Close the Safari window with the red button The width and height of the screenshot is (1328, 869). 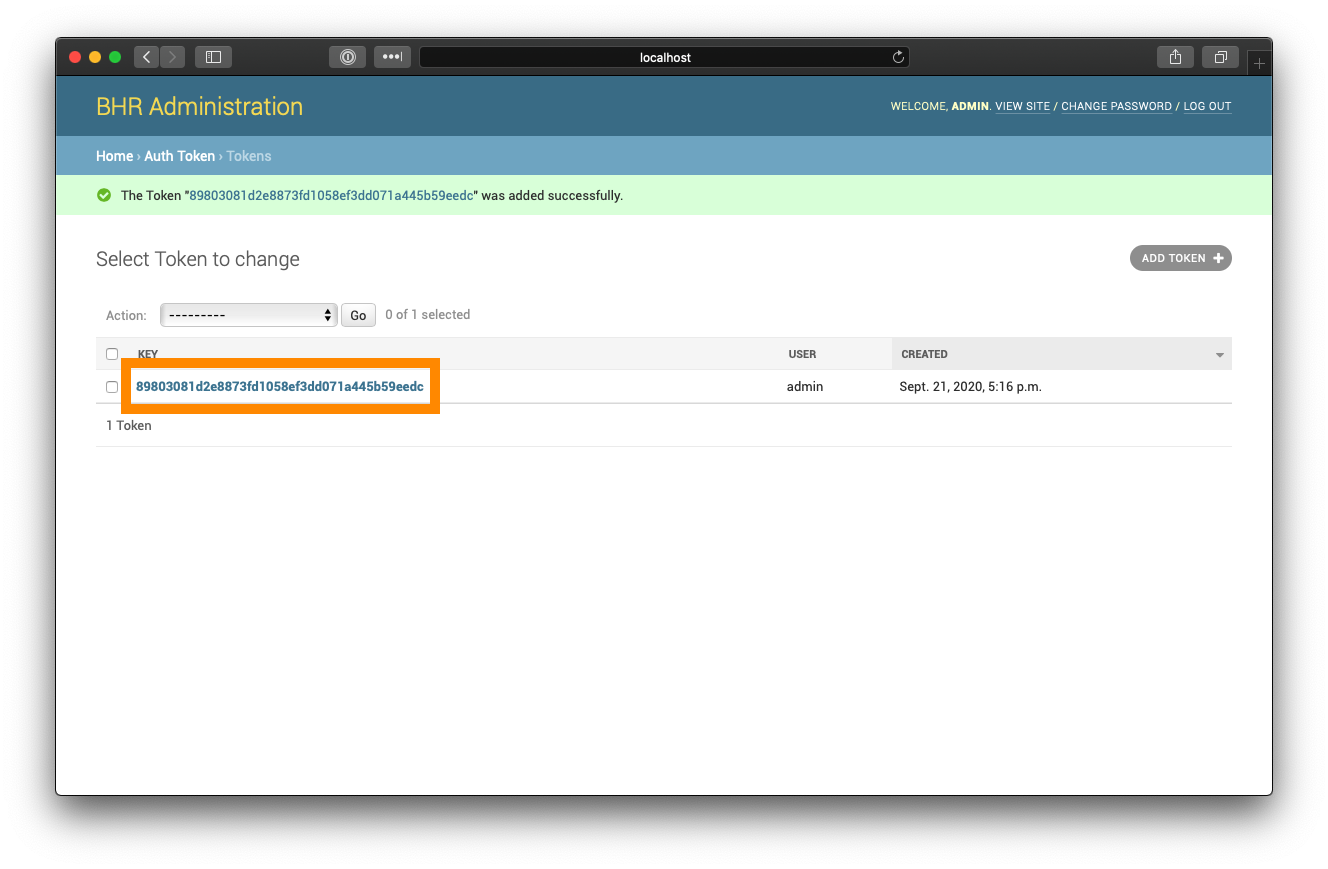click(75, 57)
